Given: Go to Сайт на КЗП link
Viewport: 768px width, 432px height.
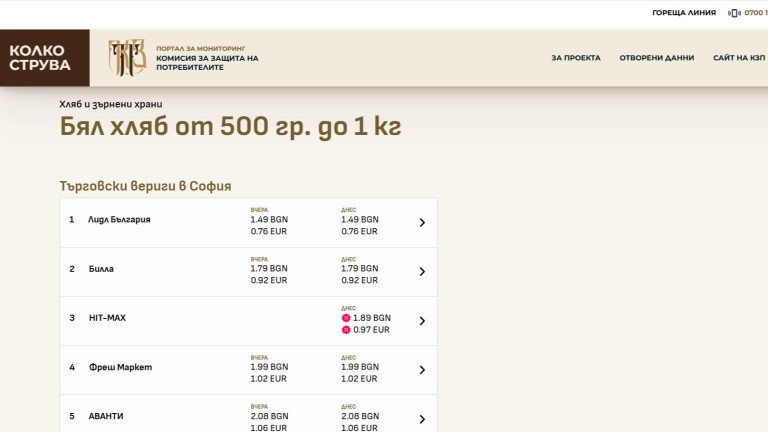Looking at the screenshot, I should pos(739,58).
